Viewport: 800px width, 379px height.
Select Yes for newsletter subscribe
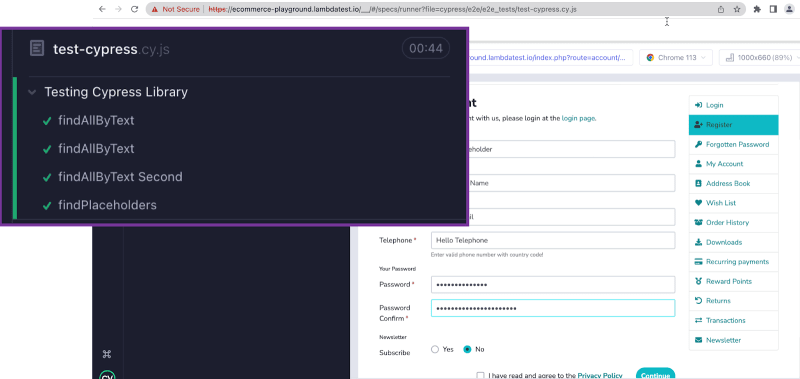(435, 349)
